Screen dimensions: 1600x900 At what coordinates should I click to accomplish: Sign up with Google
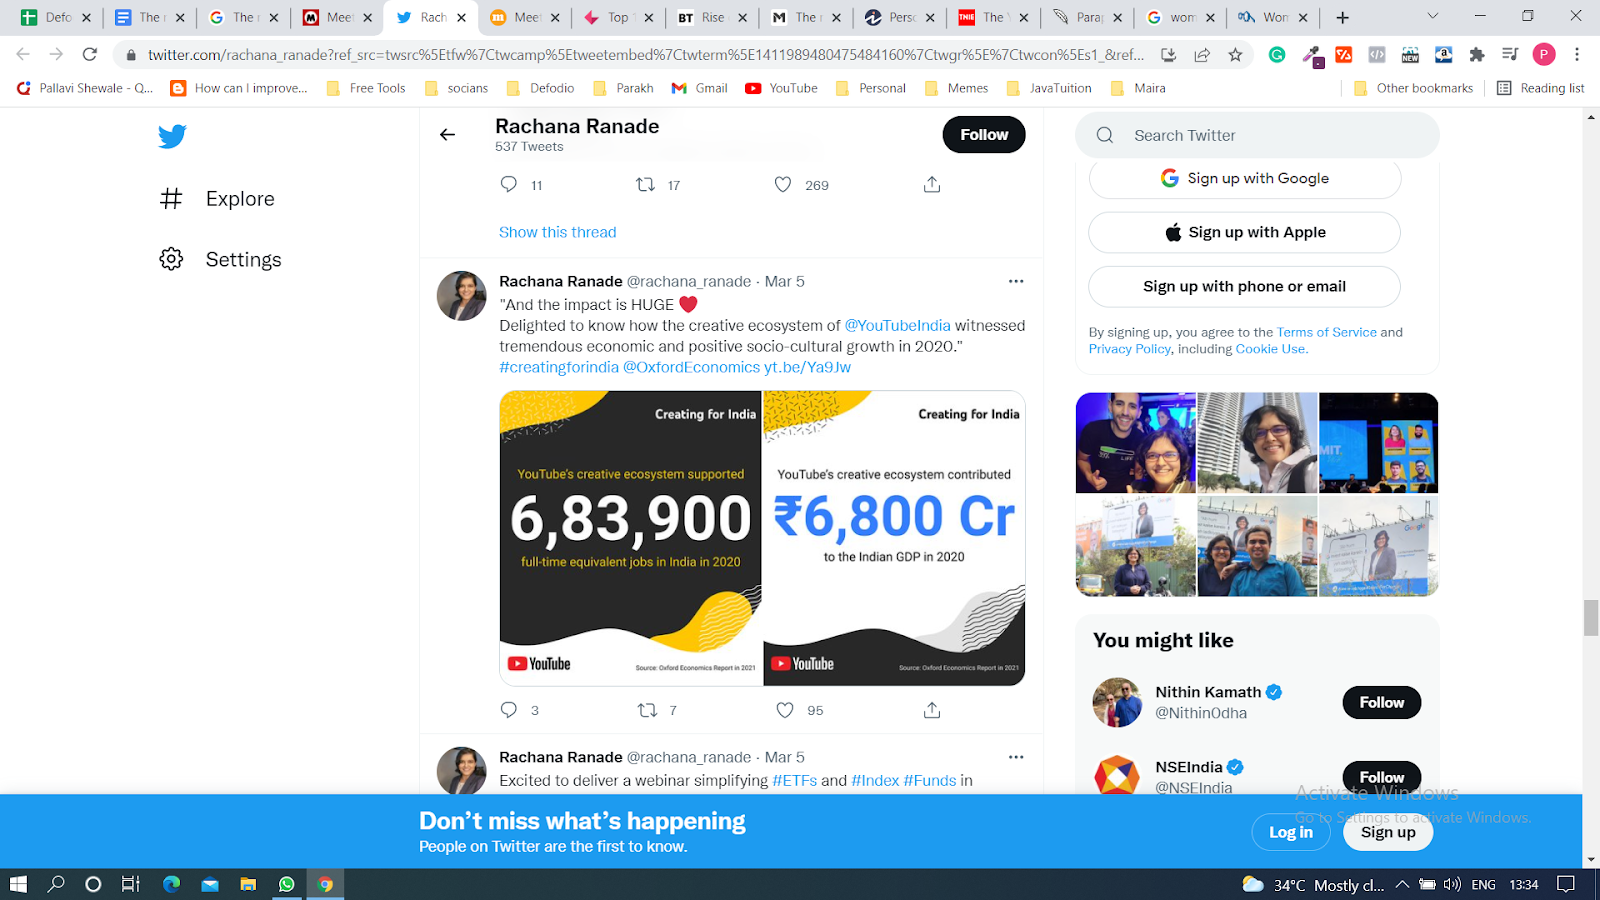click(1245, 178)
